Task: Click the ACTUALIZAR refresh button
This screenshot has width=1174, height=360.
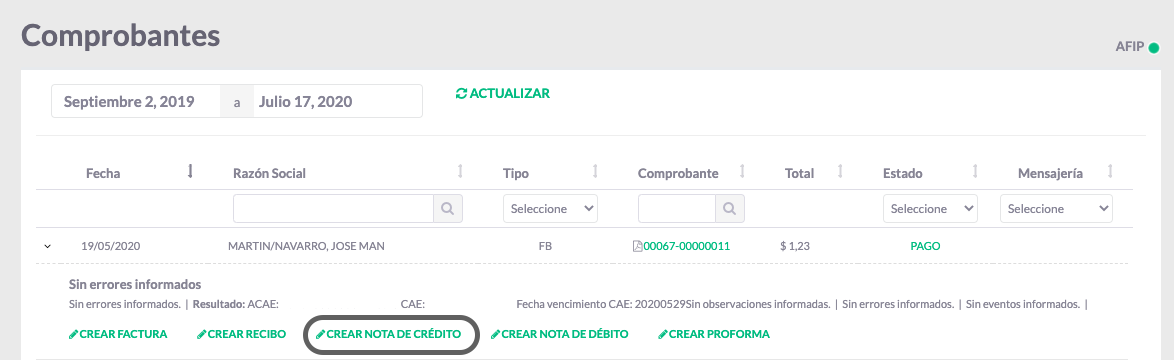Action: pyautogui.click(x=502, y=94)
